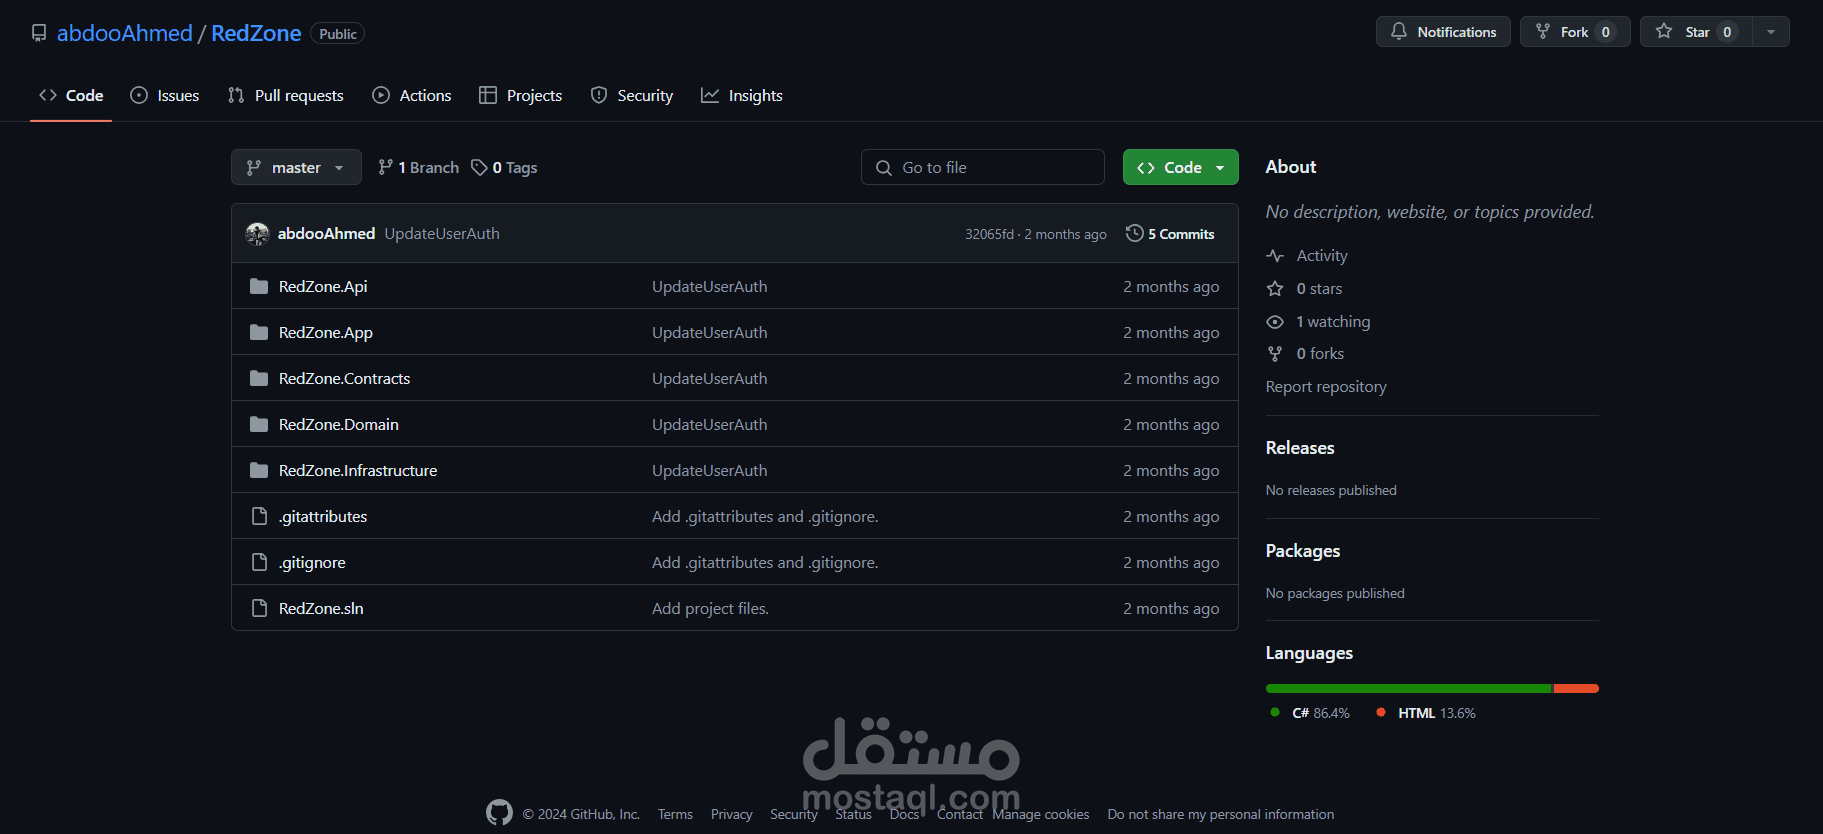Click the abdooAhmed avatar in commit row
This screenshot has height=834, width=1823.
(258, 234)
